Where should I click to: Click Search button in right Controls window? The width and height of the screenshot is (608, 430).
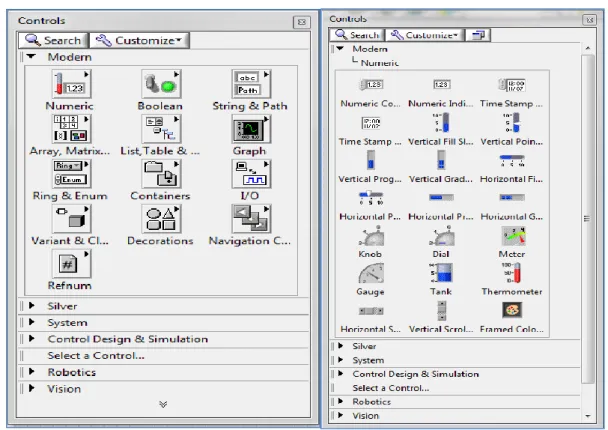(x=357, y=35)
